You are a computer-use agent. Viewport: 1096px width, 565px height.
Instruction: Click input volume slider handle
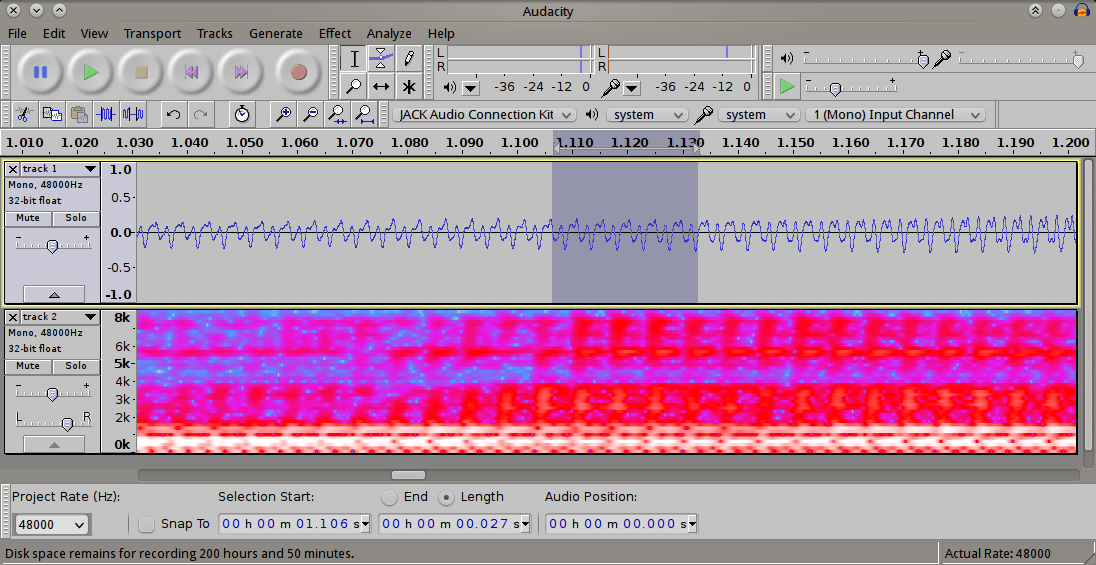click(x=1078, y=61)
